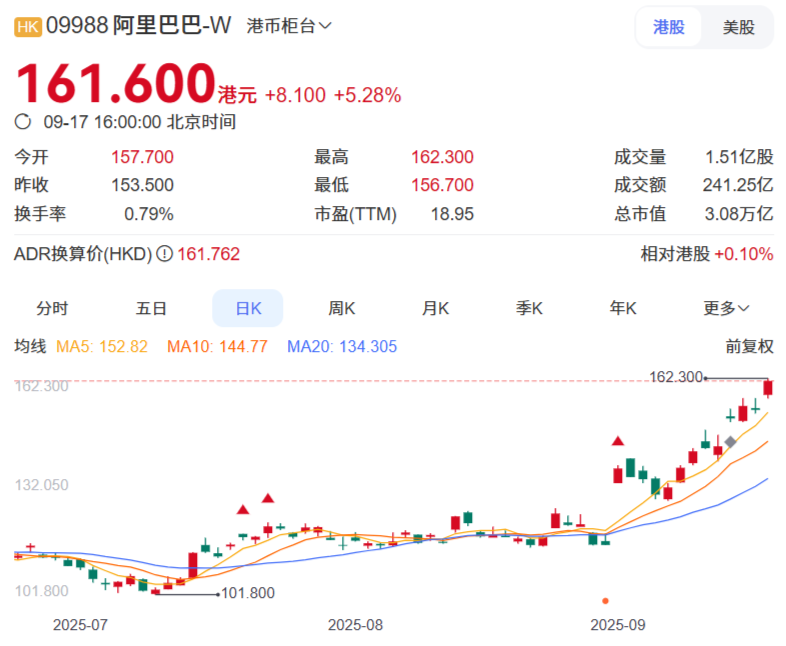Click the 2025-09 date axis label
This screenshot has width=786, height=646.
tap(618, 625)
